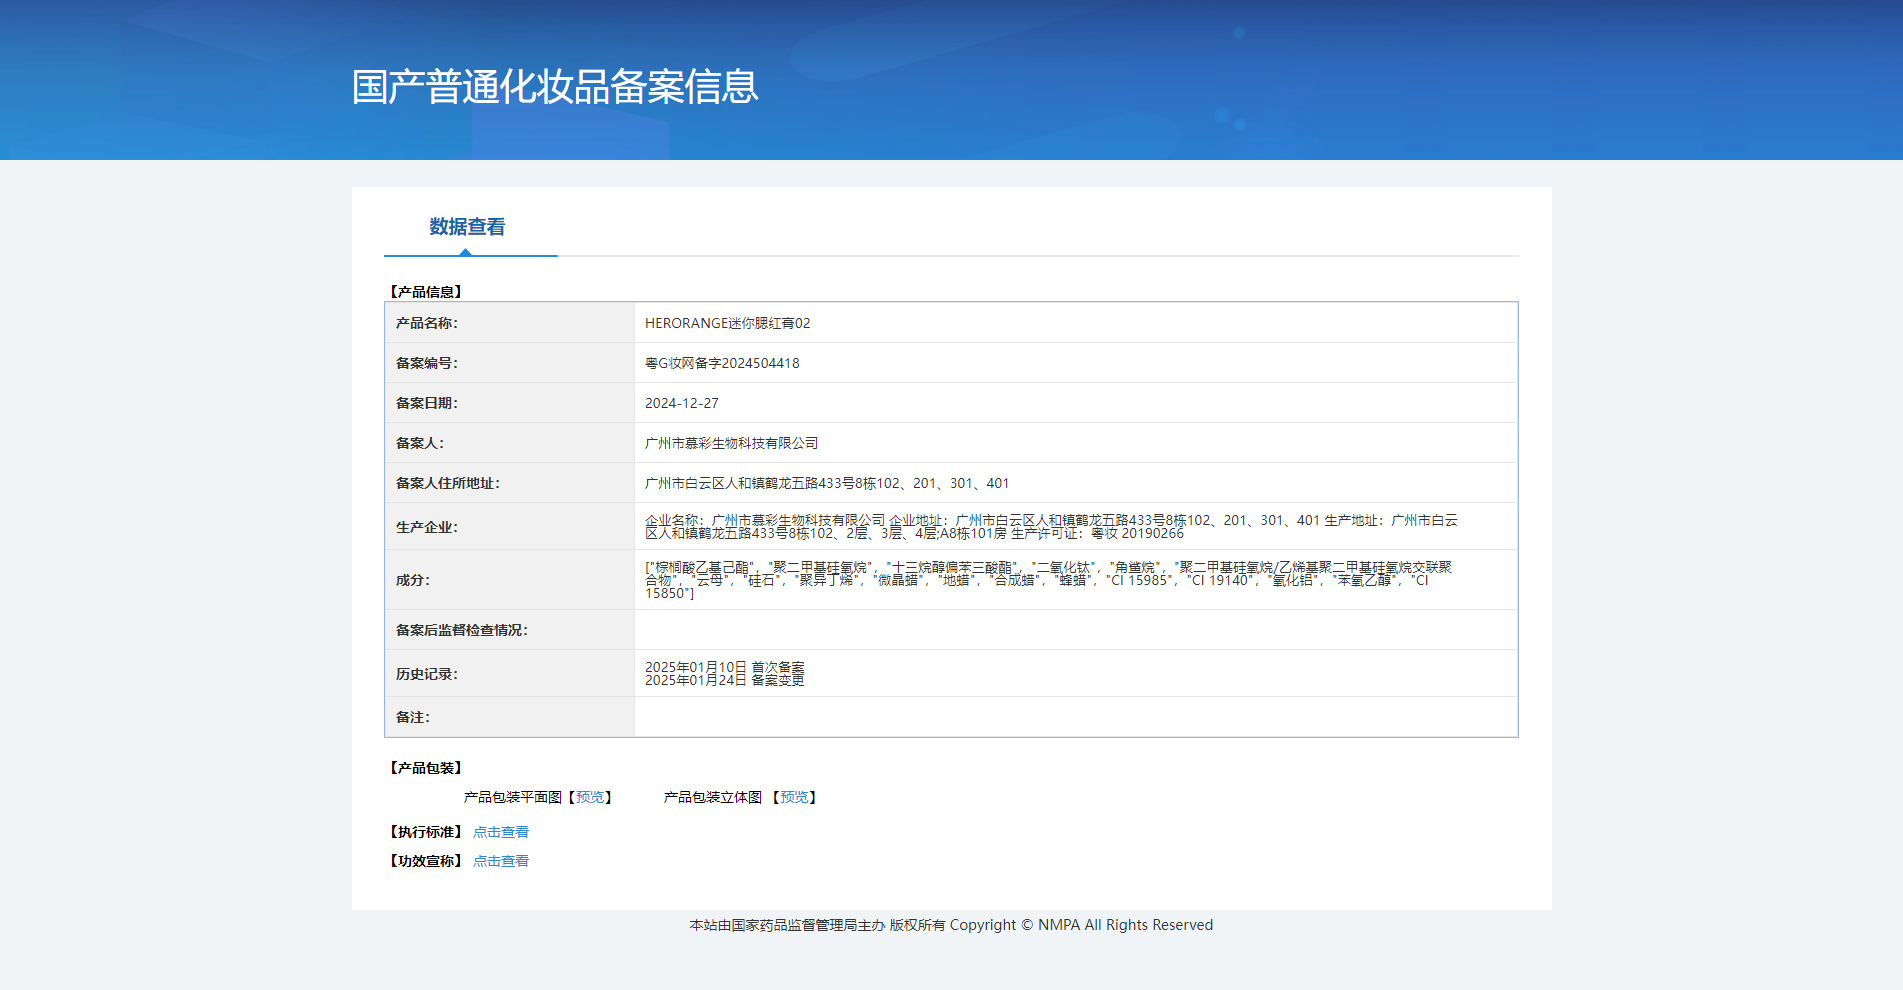Click the NMPA copyright footer text
1903x990 pixels.
950,925
